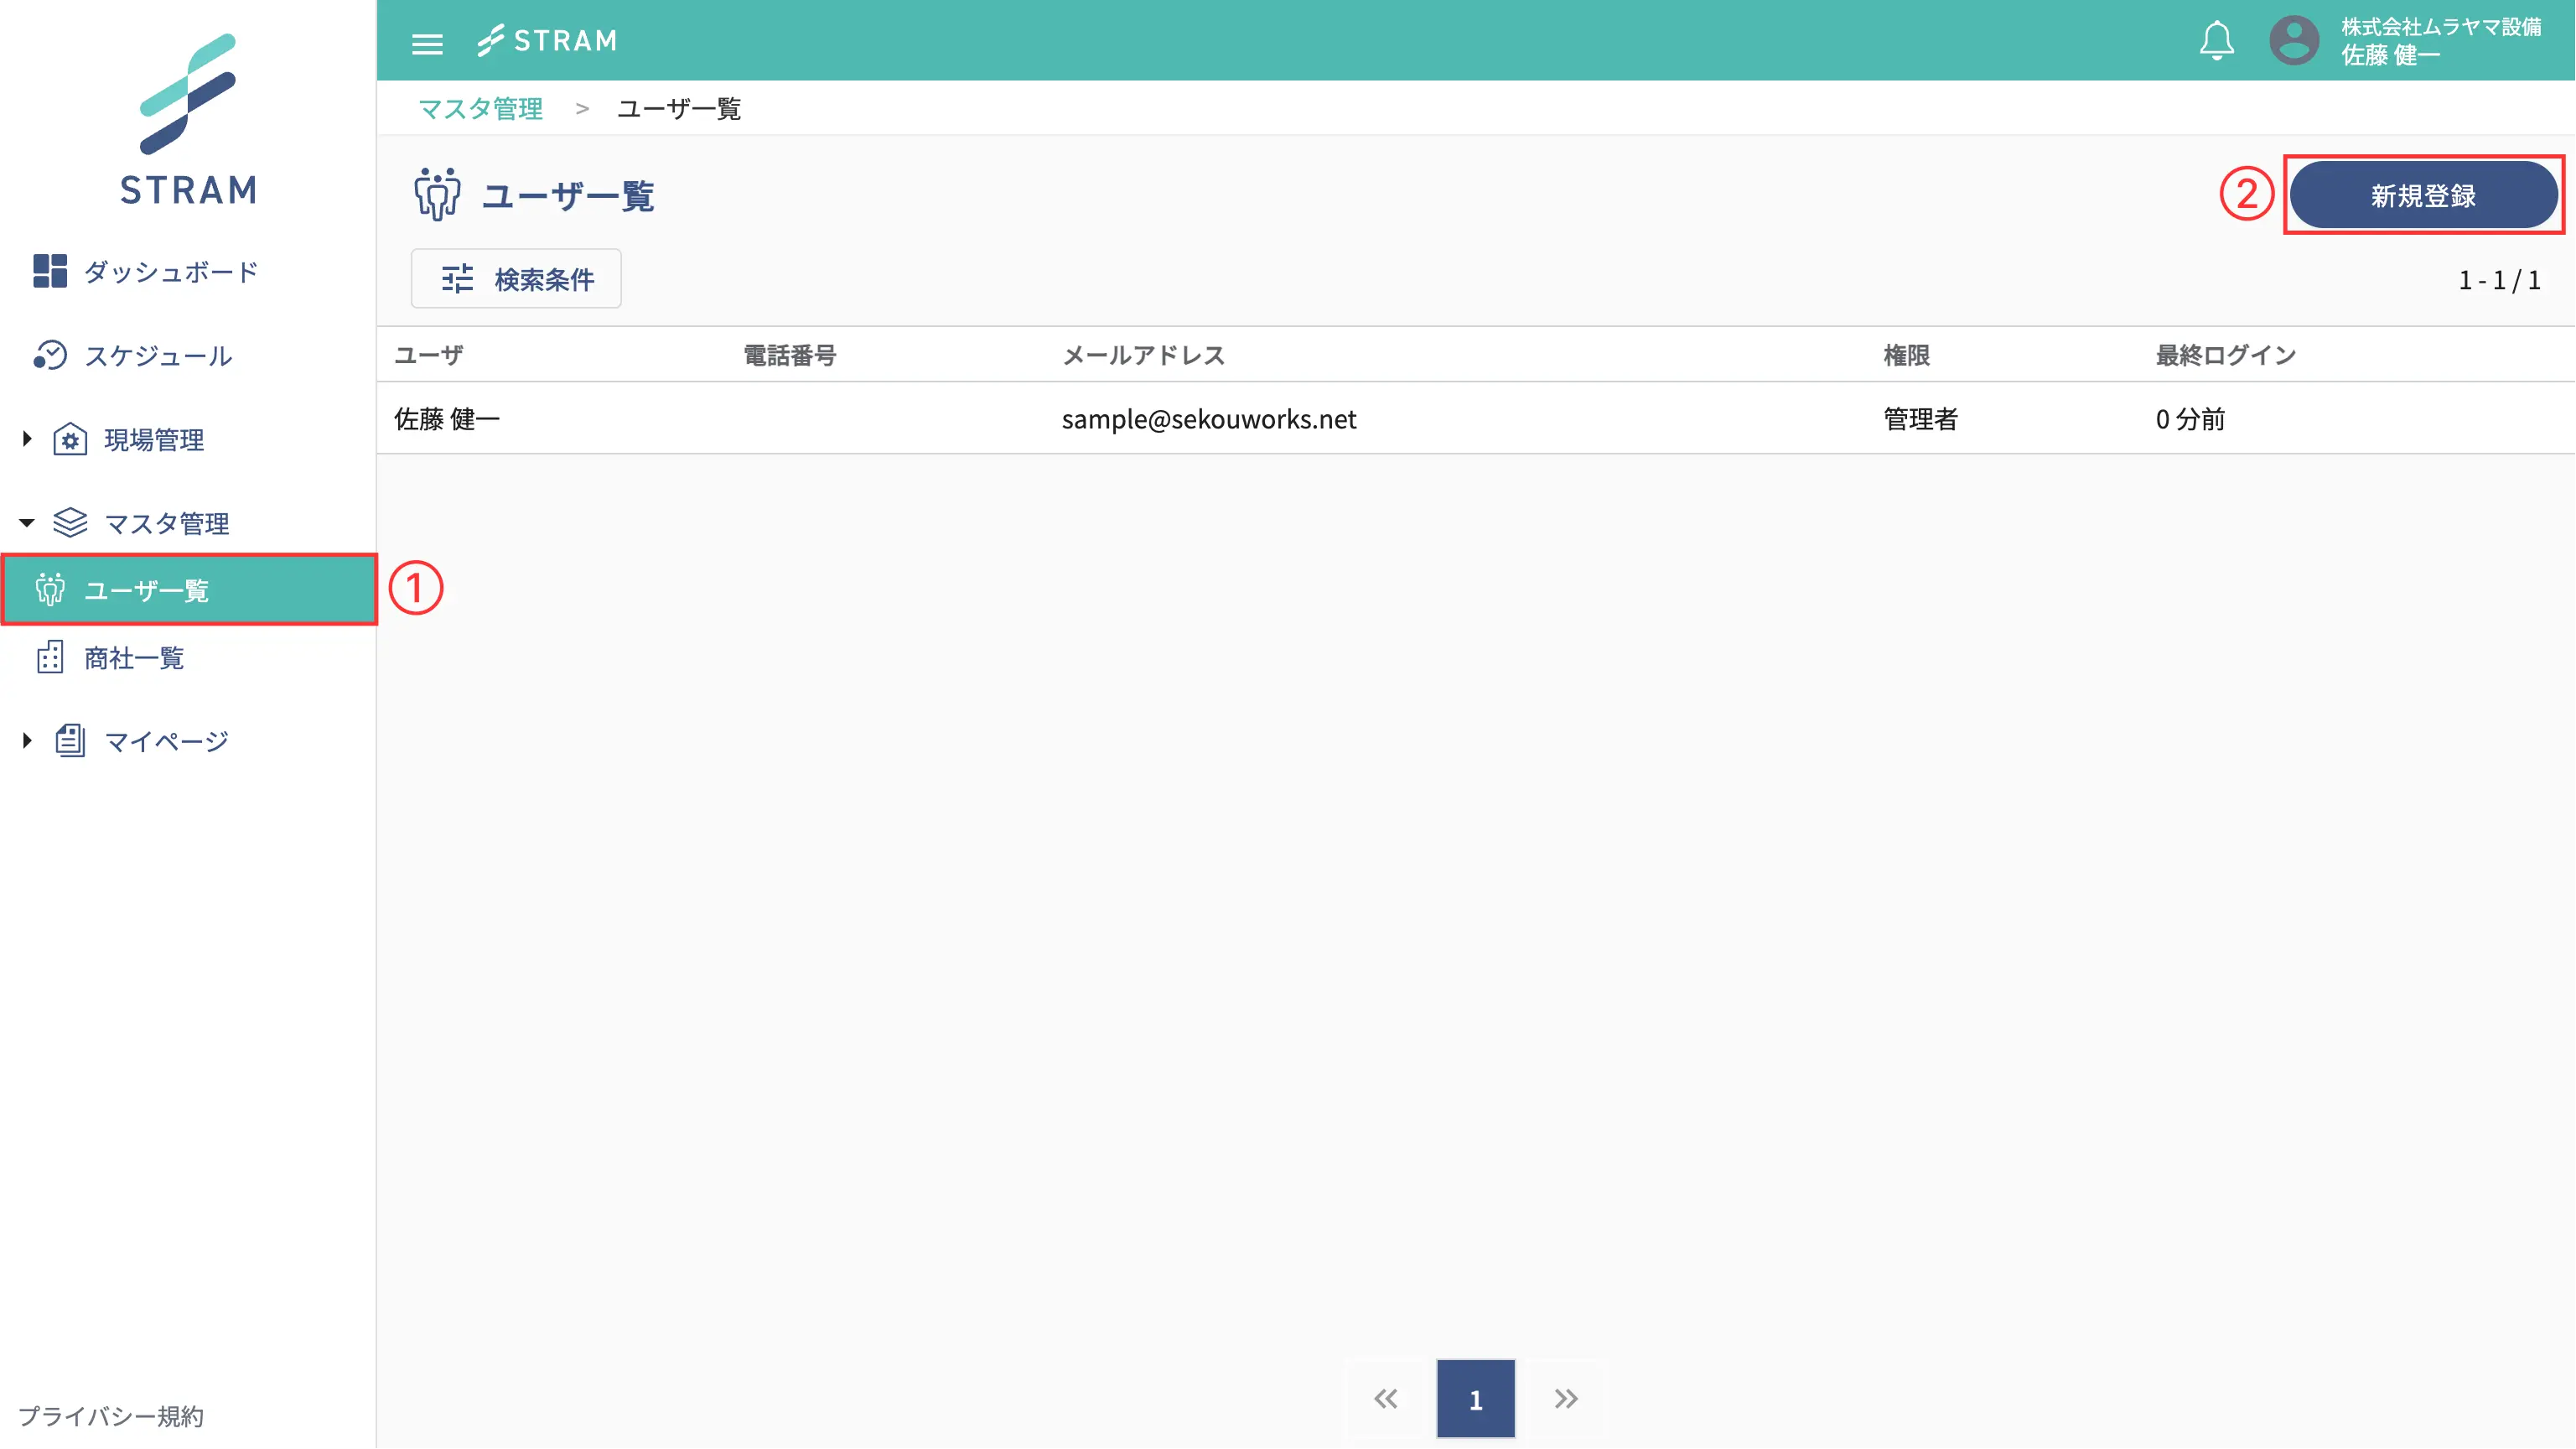Expand the 現場管理 tree arrow
Image resolution: width=2576 pixels, height=1449 pixels.
[27, 438]
